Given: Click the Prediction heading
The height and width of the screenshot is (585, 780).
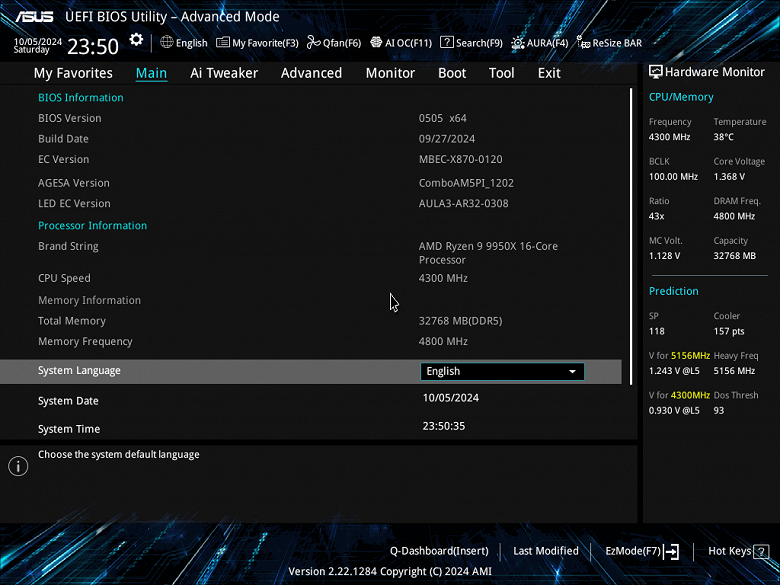Looking at the screenshot, I should click(674, 292).
